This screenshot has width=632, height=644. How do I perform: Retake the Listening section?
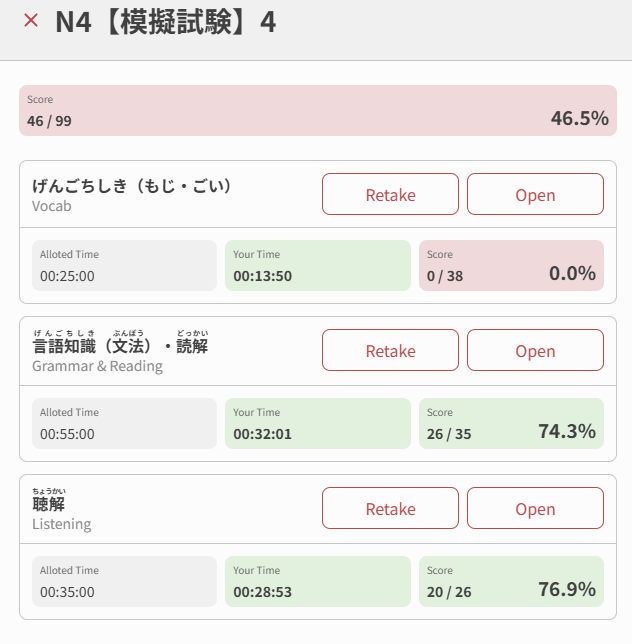click(390, 508)
